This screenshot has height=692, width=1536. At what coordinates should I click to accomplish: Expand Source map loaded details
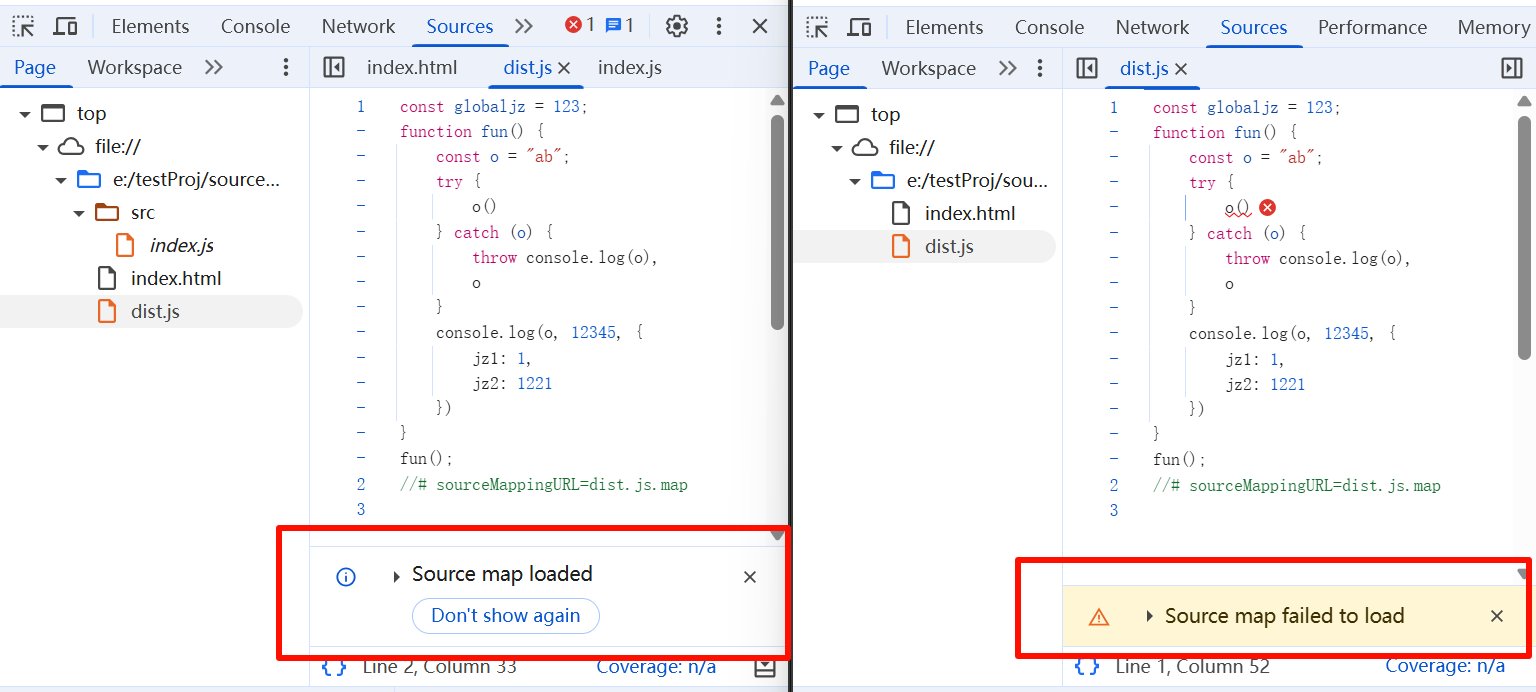pyautogui.click(x=396, y=577)
